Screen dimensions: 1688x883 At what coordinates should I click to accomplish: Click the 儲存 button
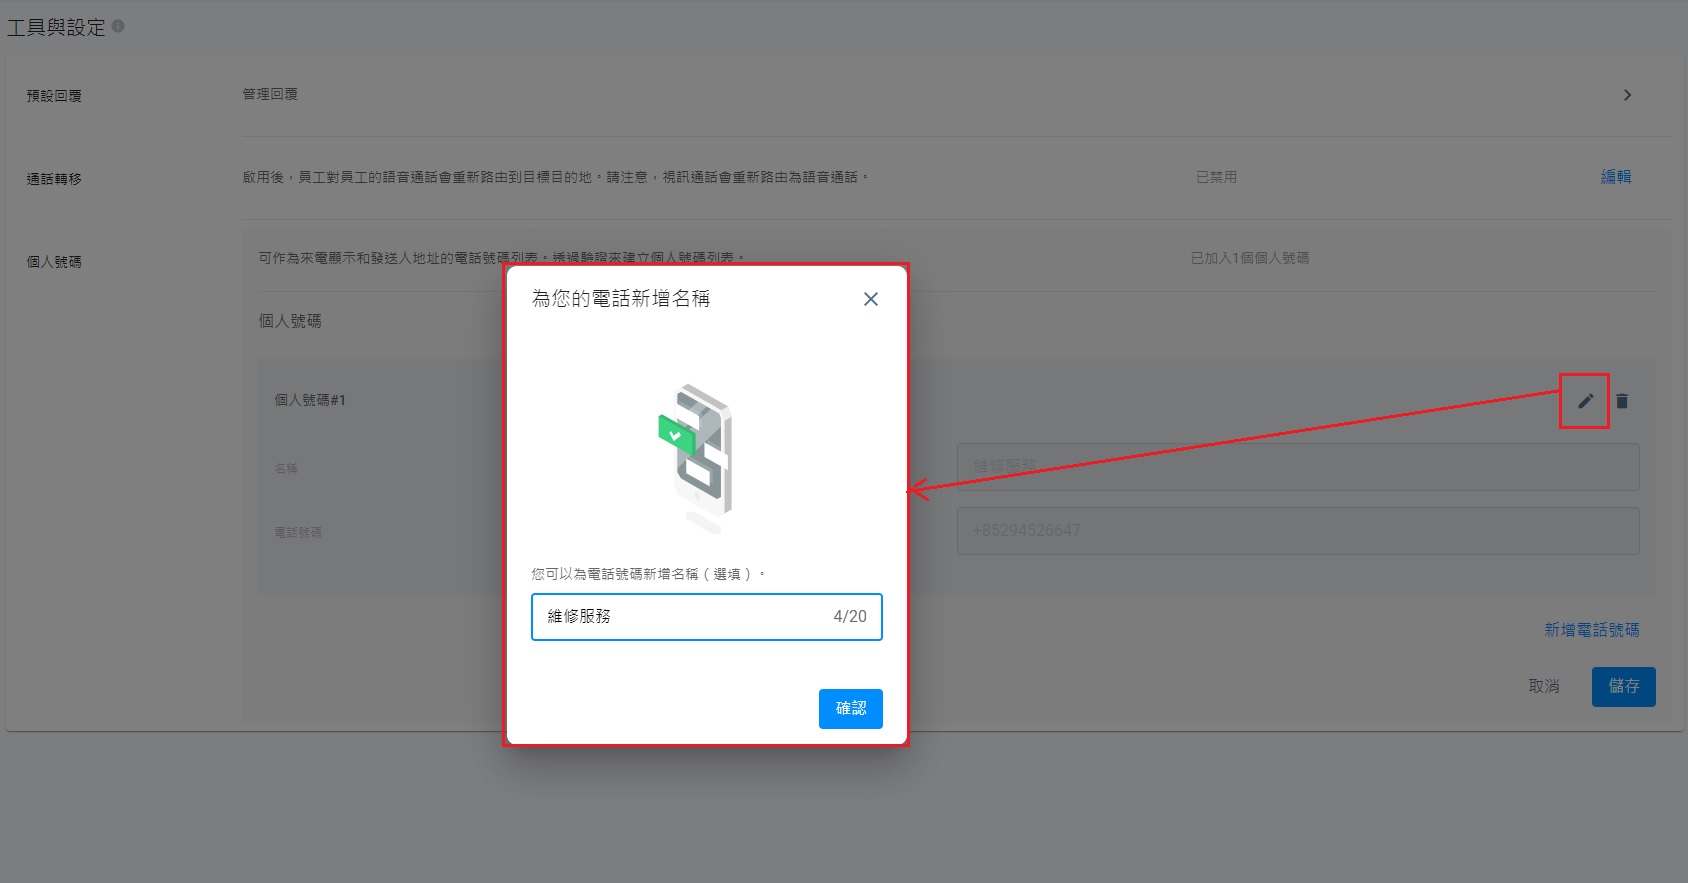pos(1624,687)
